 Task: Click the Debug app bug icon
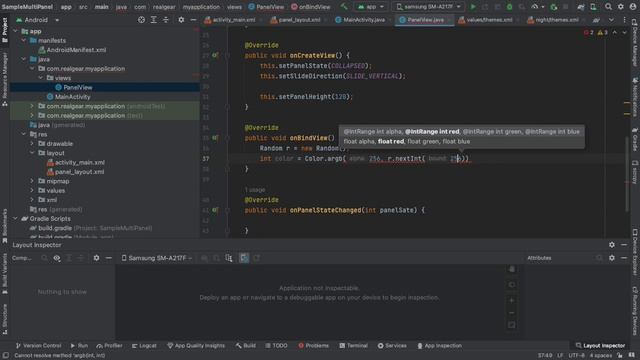509,7
